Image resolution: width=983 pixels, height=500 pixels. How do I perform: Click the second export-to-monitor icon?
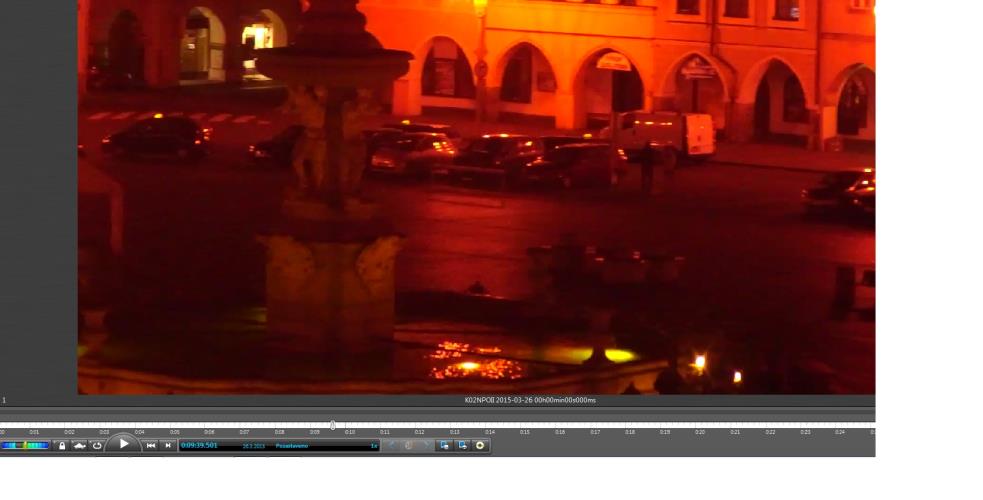click(463, 445)
